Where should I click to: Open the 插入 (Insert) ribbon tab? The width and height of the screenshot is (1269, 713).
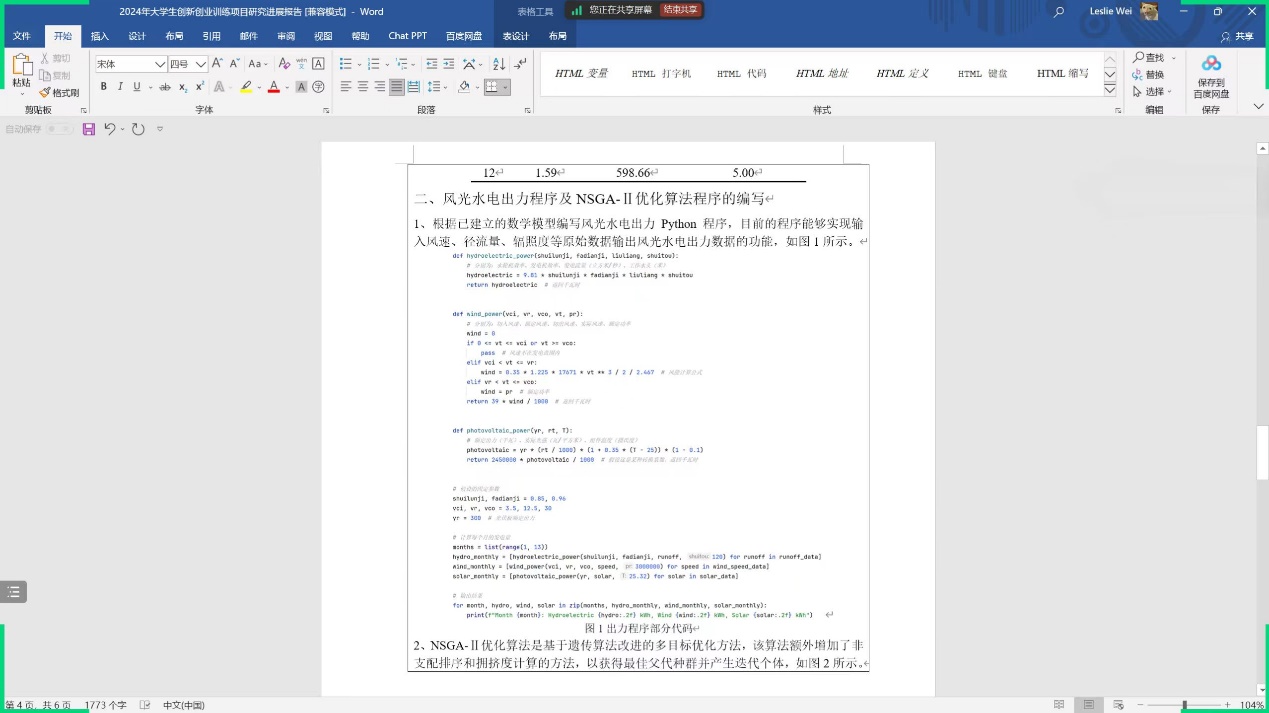click(100, 36)
